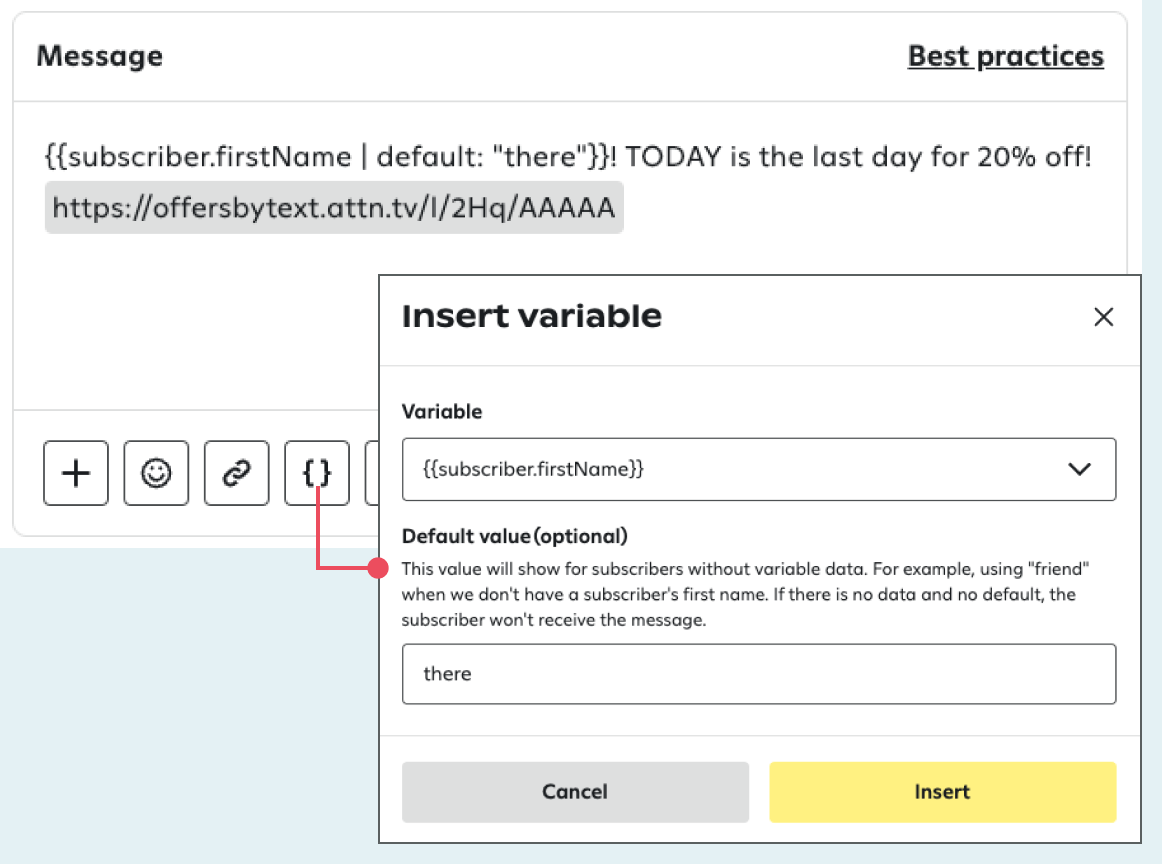Open the emoji picker in the message toolbar
Image resolution: width=1162 pixels, height=864 pixels.
[x=156, y=473]
